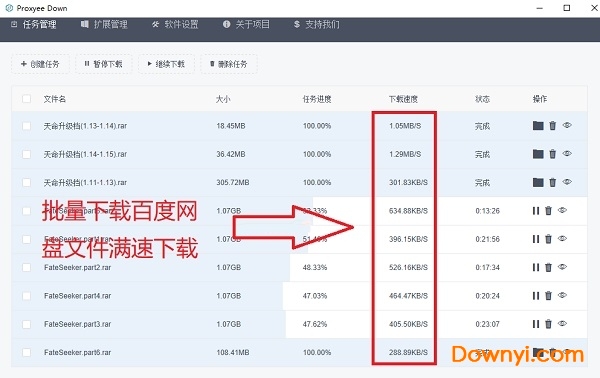View details of 天命升级档(1.13-1.14).rar
The height and width of the screenshot is (378, 600).
[x=567, y=125]
